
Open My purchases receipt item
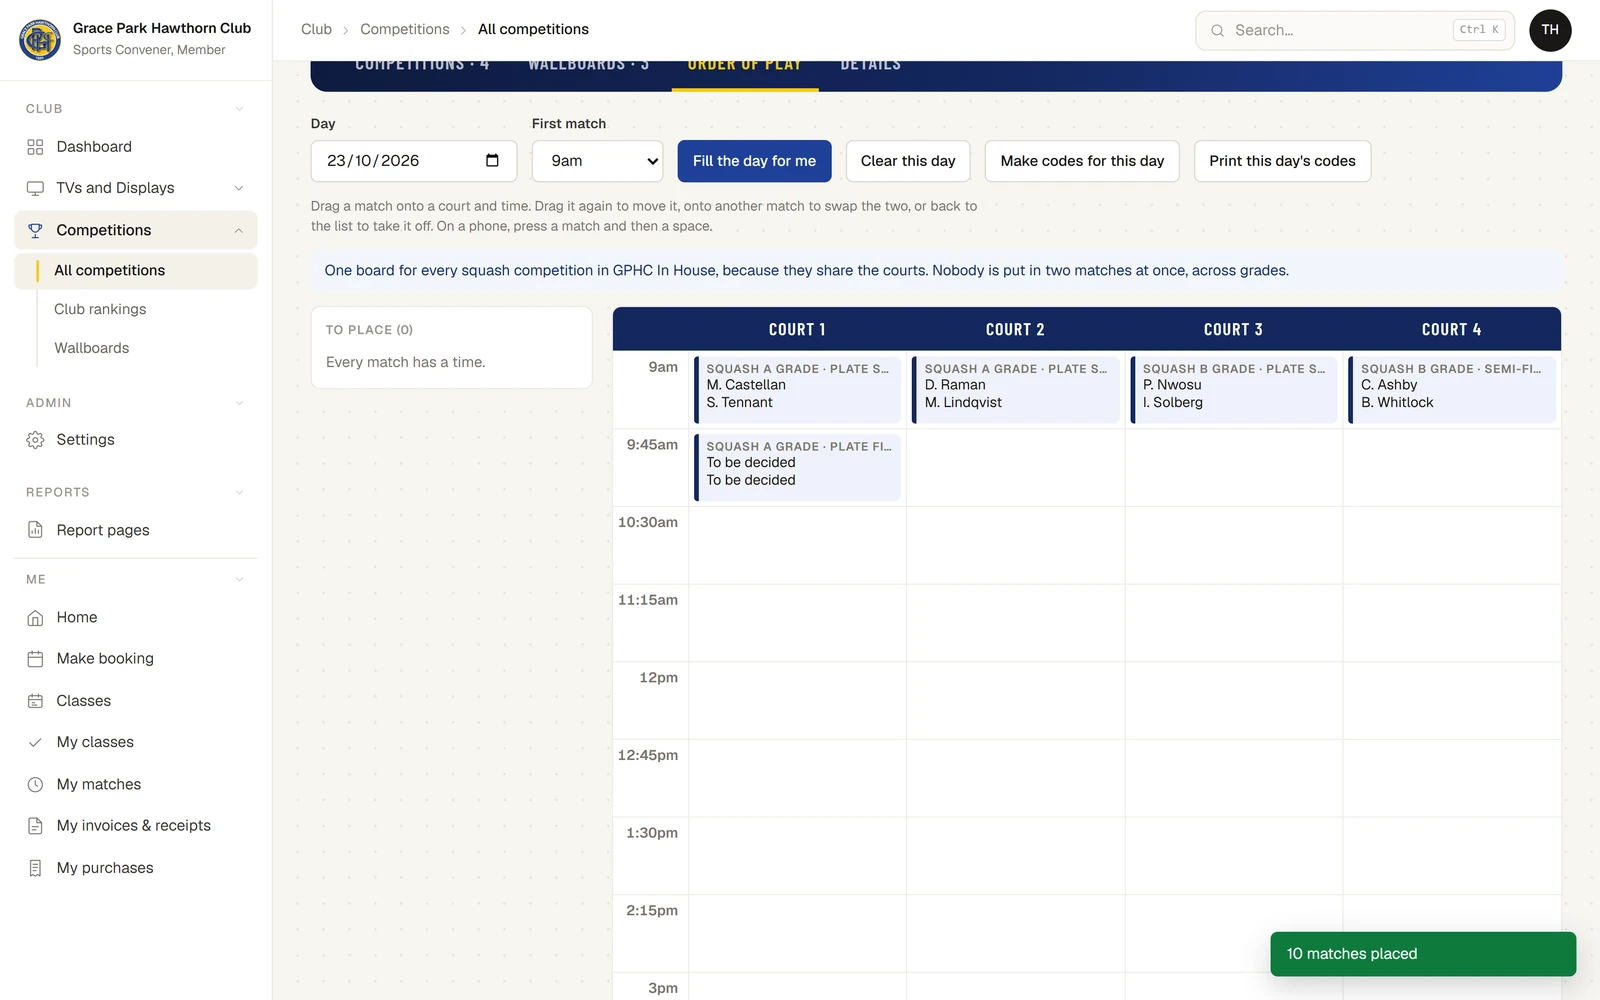tap(135, 868)
